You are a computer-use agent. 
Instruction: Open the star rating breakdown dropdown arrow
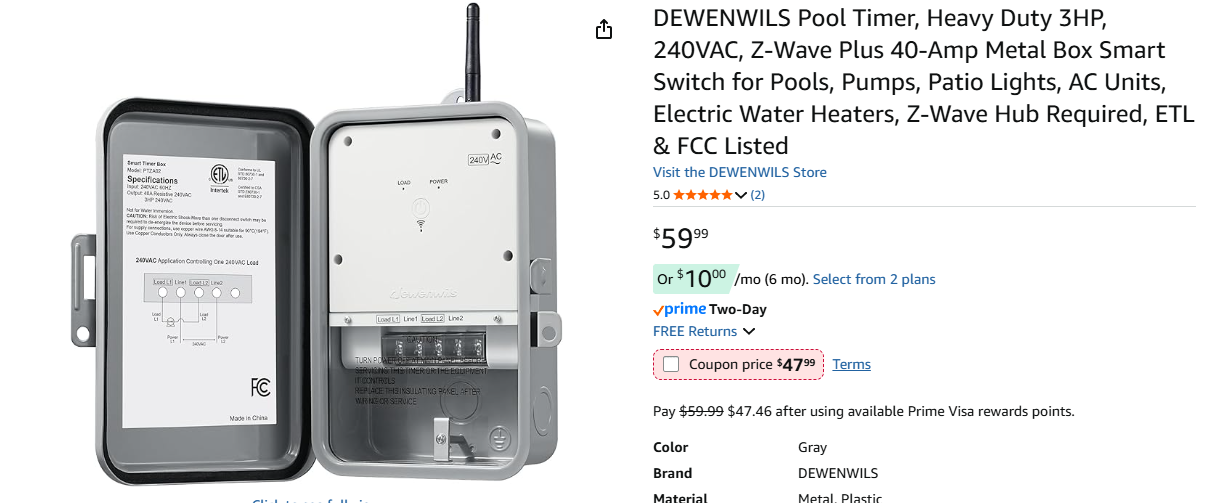[x=741, y=195]
